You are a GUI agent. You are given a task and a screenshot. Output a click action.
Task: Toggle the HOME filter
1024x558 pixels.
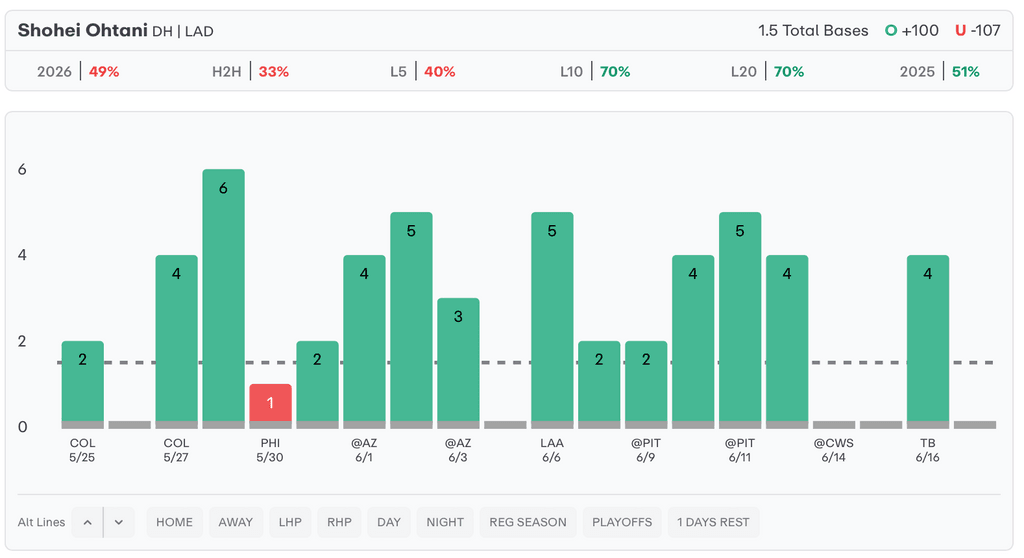(174, 522)
